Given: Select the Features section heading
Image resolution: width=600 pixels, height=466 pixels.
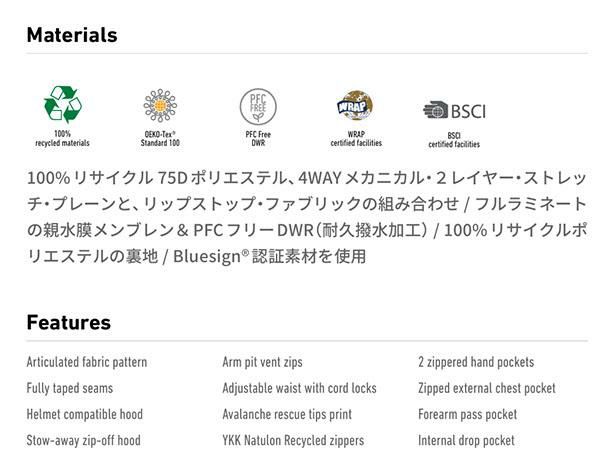Looking at the screenshot, I should (68, 322).
